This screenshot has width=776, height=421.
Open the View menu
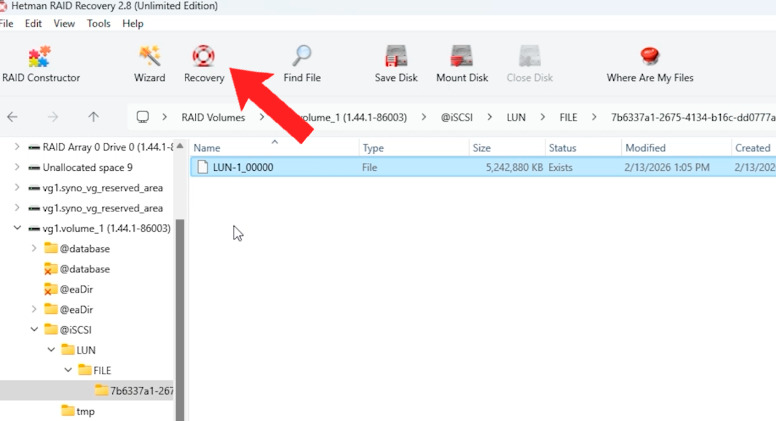(x=64, y=23)
